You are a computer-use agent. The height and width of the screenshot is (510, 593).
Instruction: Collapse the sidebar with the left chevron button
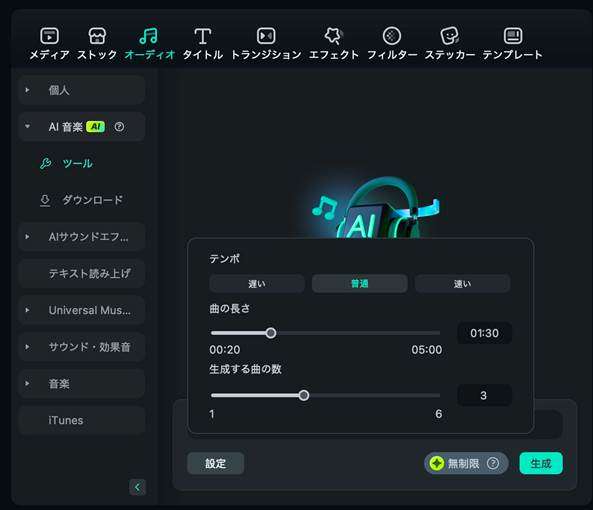(x=137, y=487)
